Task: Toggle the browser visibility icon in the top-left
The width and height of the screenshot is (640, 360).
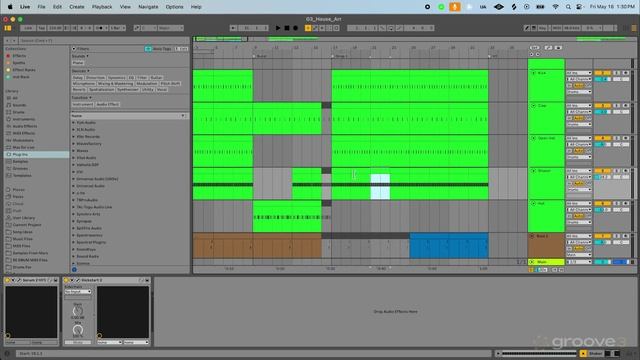Action: click(x=8, y=28)
